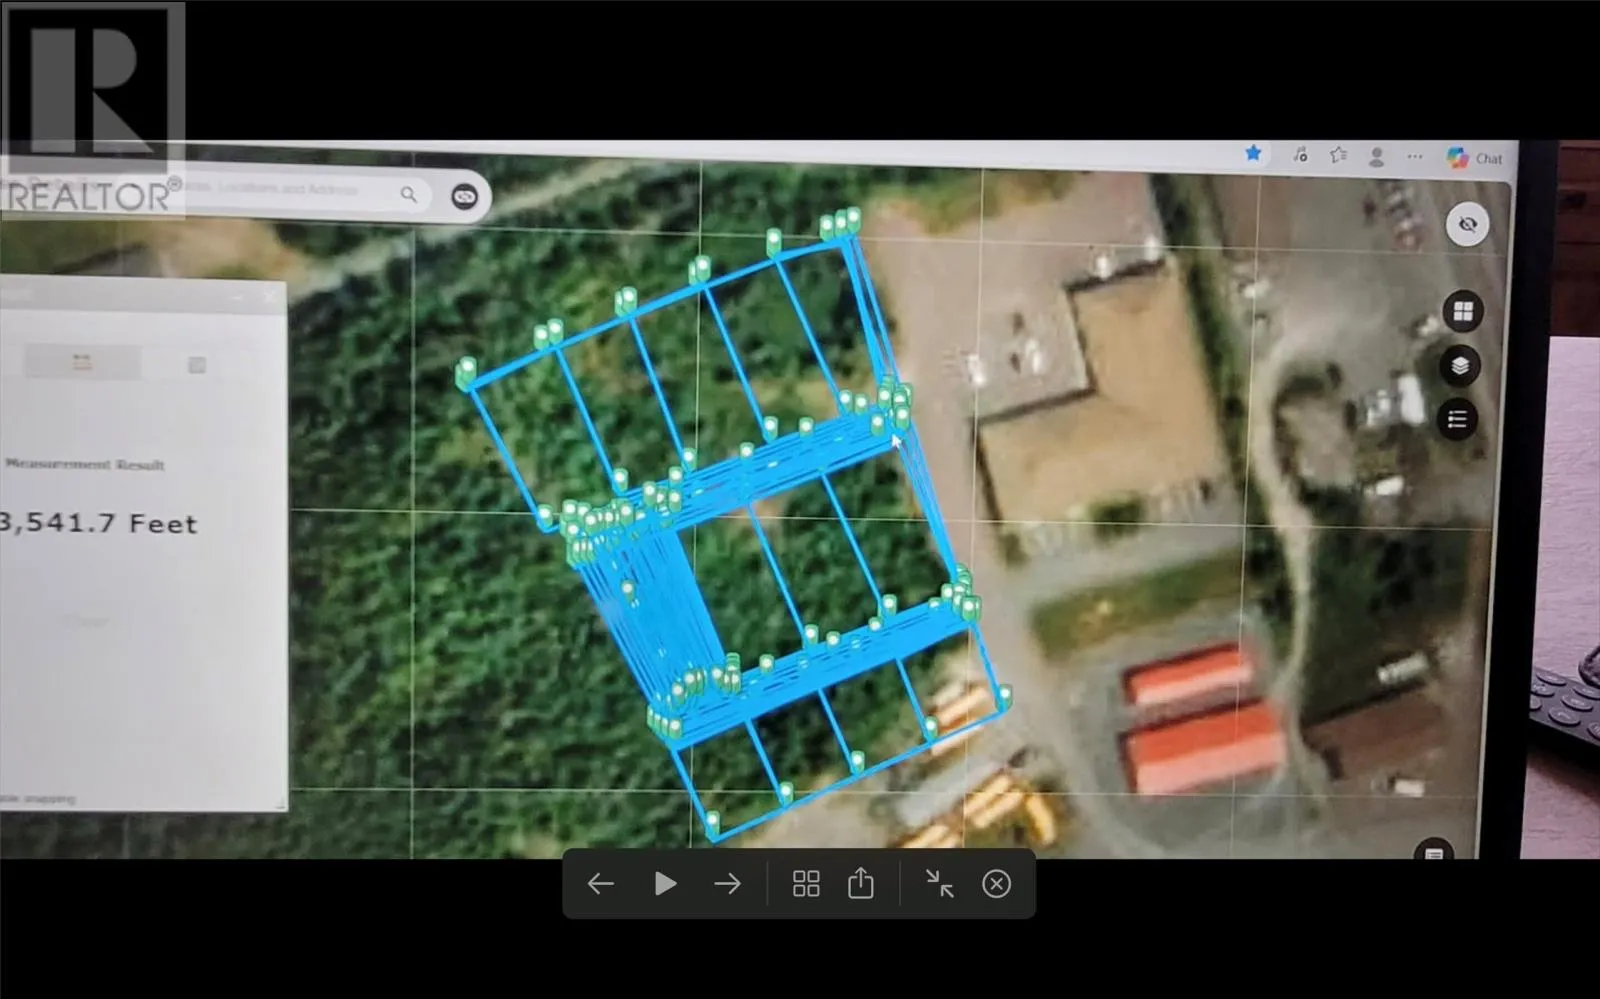Open the browser three-dots menu
The height and width of the screenshot is (999, 1600).
click(x=1414, y=156)
